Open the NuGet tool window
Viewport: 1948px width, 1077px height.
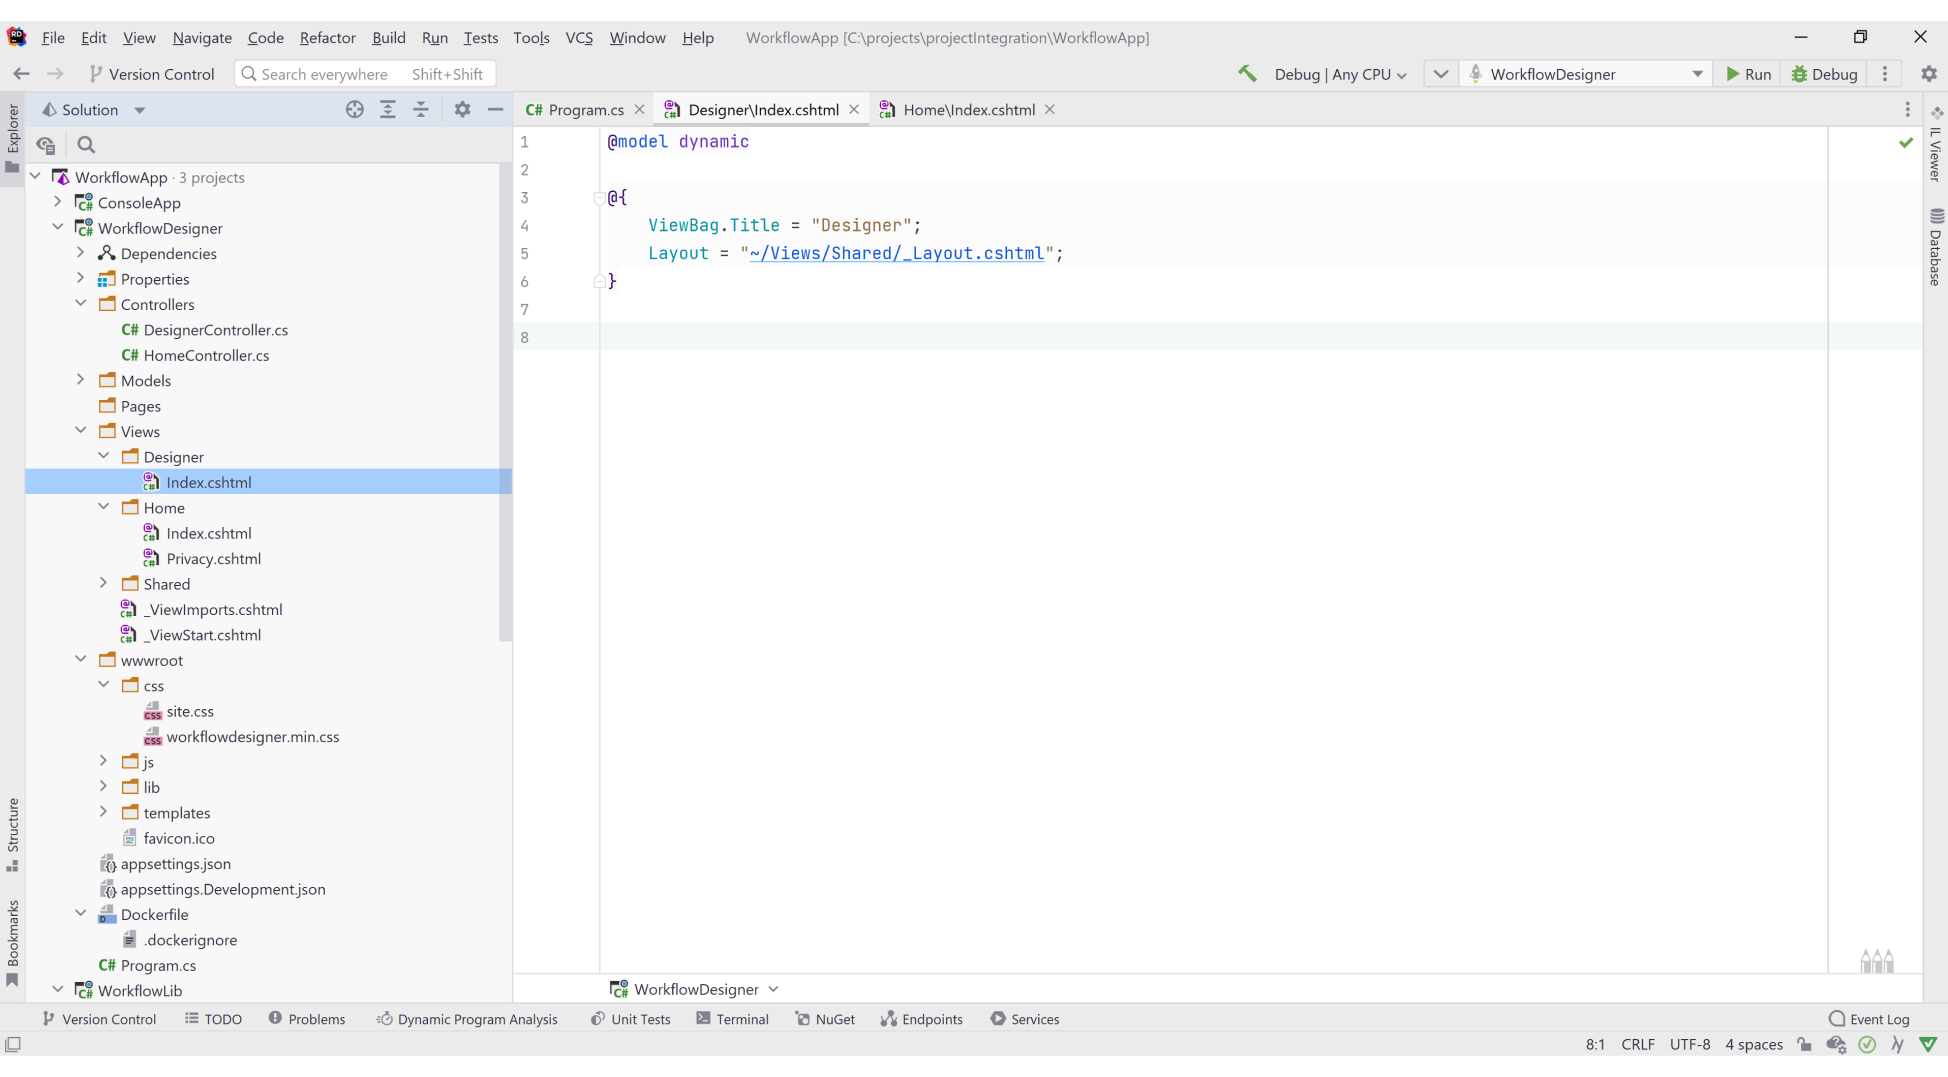tap(825, 1019)
